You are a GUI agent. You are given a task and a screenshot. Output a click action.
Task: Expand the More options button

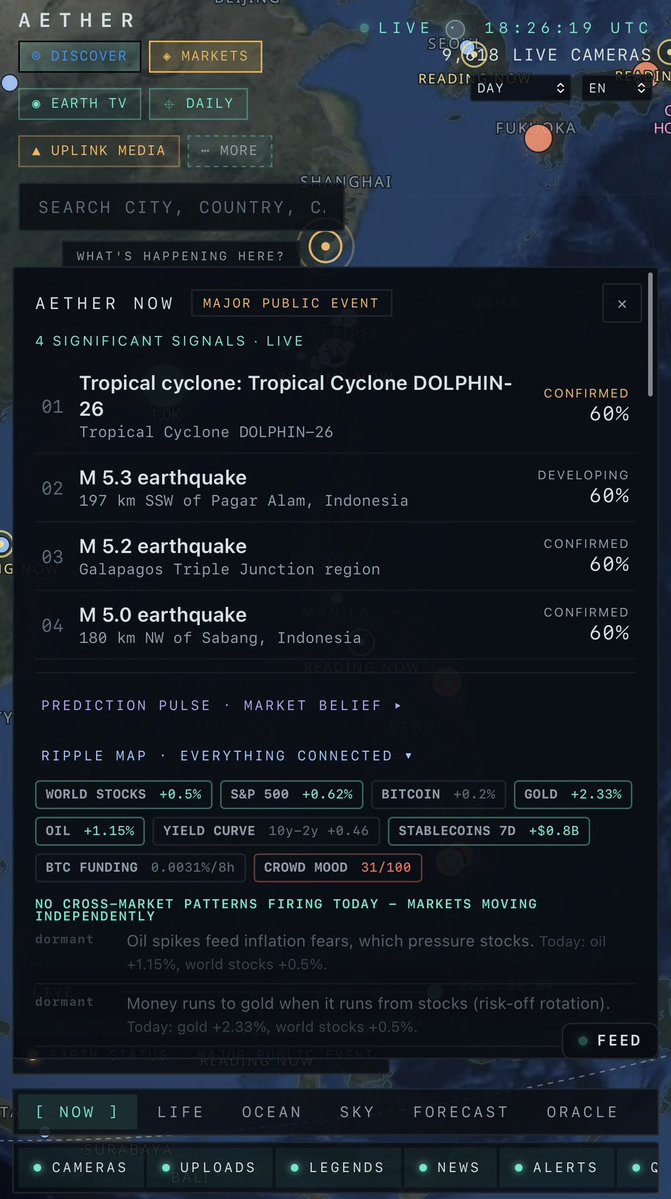229,151
